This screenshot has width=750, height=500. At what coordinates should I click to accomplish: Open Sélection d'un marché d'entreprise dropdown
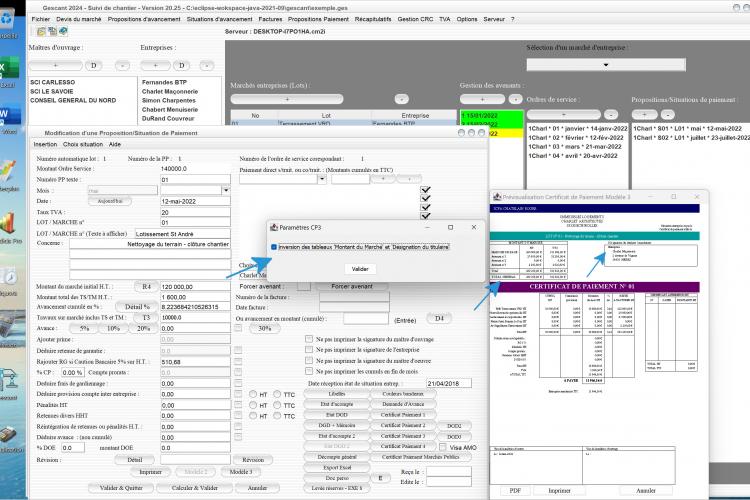(606, 65)
